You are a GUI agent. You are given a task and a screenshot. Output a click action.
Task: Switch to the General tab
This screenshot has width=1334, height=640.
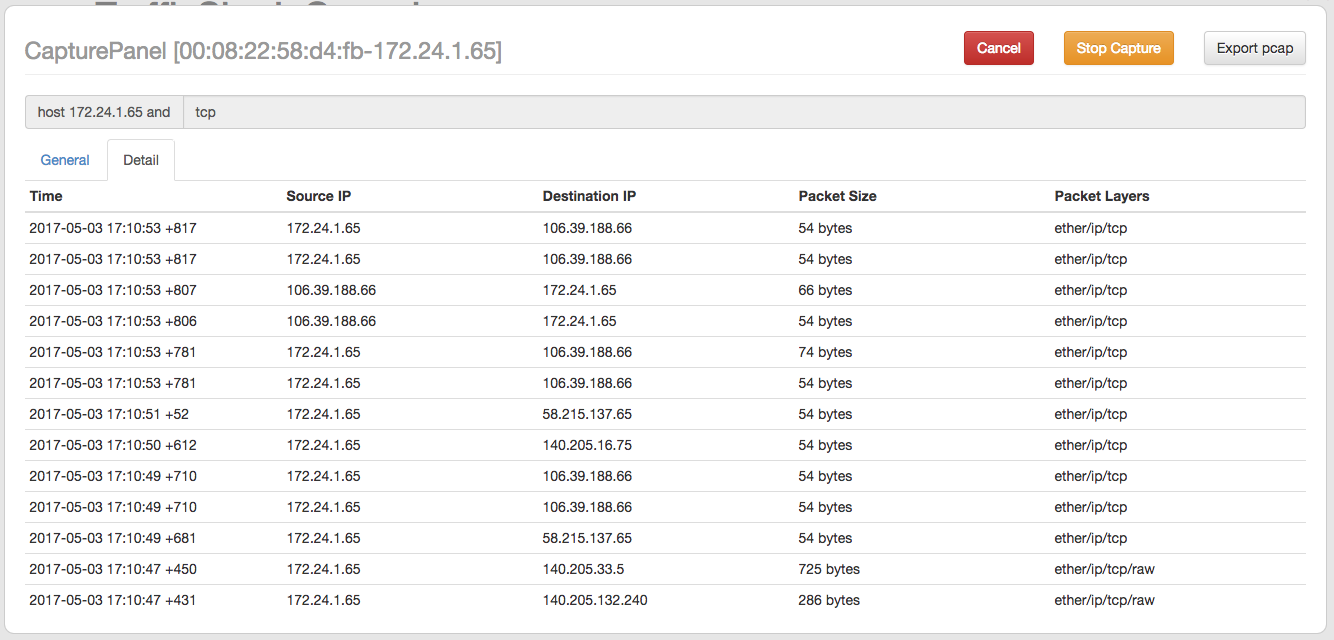click(x=65, y=160)
